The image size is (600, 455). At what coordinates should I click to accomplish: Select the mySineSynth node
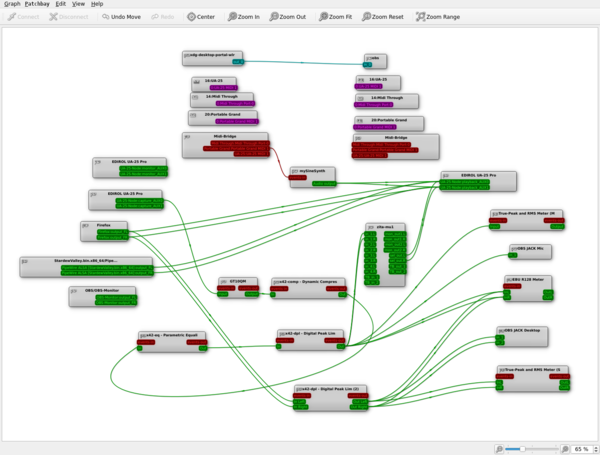313,171
